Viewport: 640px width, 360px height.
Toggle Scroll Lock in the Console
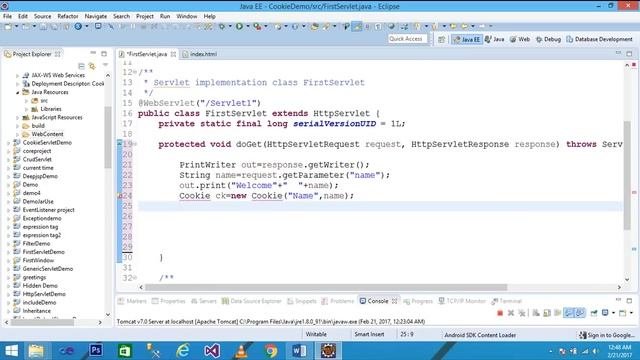(x=547, y=313)
